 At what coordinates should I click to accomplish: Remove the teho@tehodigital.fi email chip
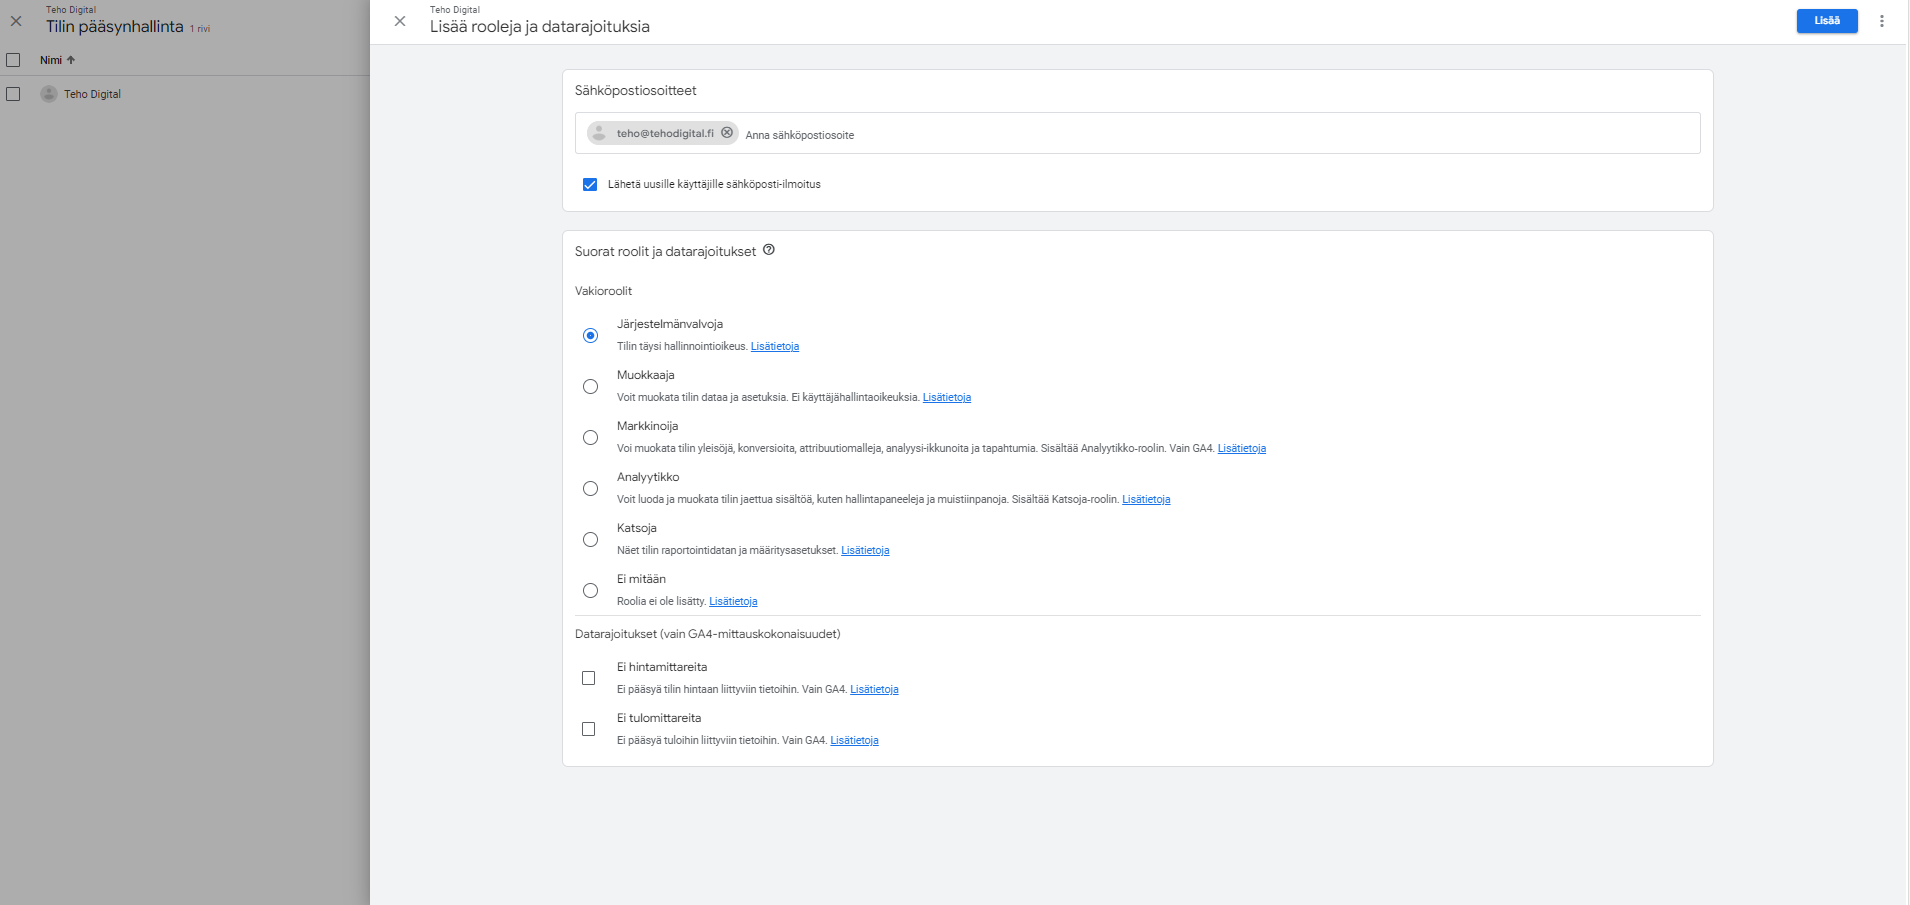point(727,133)
